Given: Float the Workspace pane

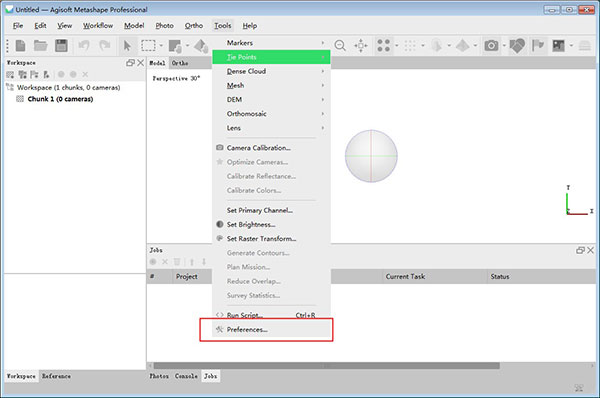Looking at the screenshot, I should coord(130,63).
